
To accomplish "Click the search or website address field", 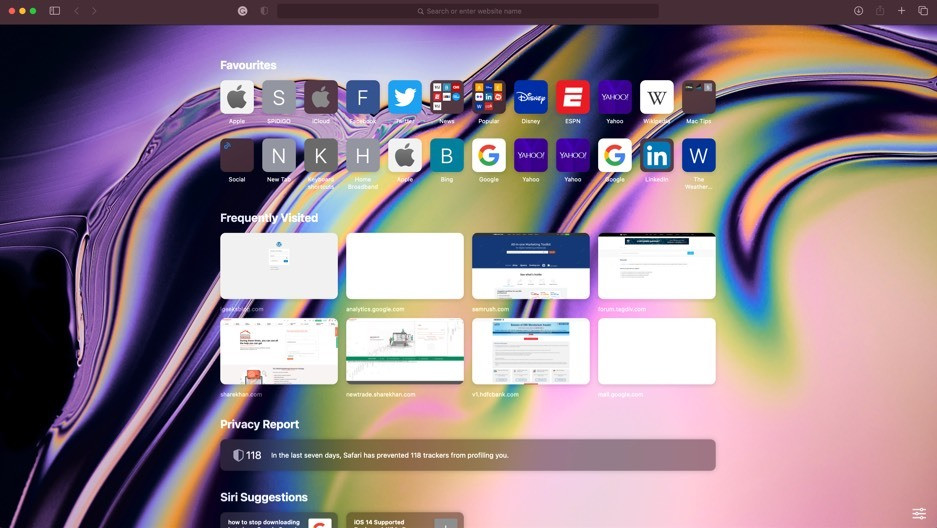I will 468,11.
